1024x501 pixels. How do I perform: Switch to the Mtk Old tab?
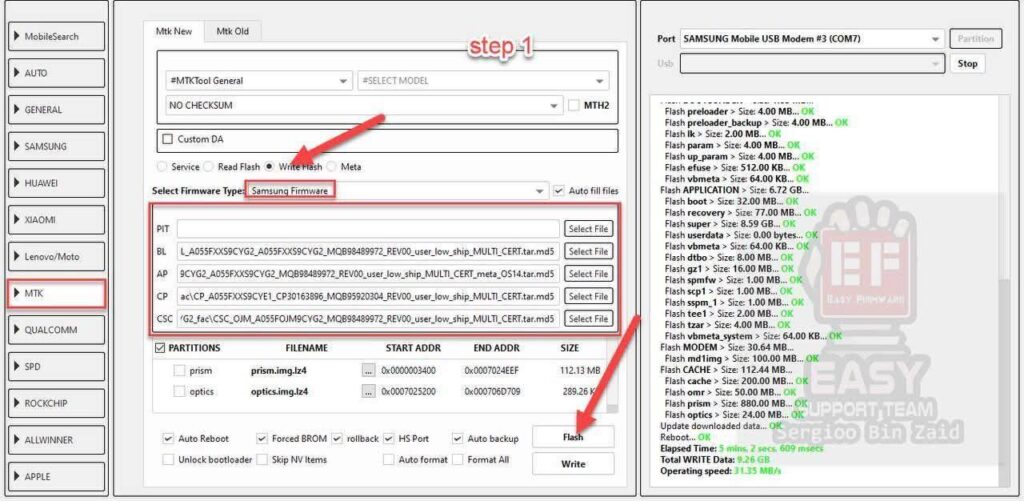pyautogui.click(x=232, y=31)
